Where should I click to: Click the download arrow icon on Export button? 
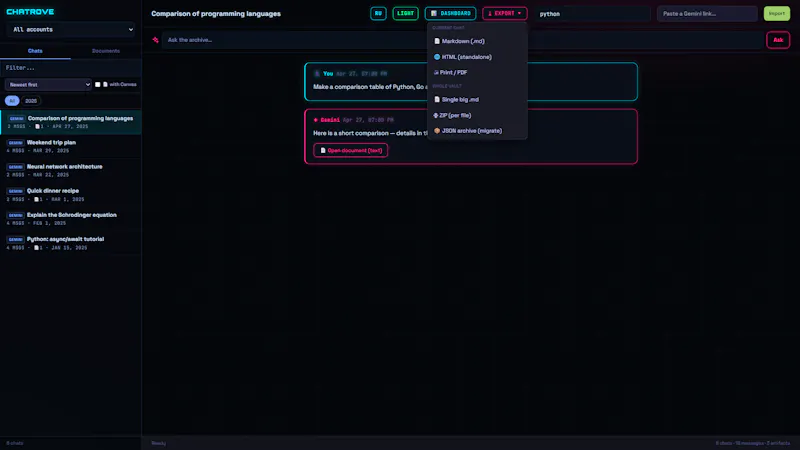490,13
